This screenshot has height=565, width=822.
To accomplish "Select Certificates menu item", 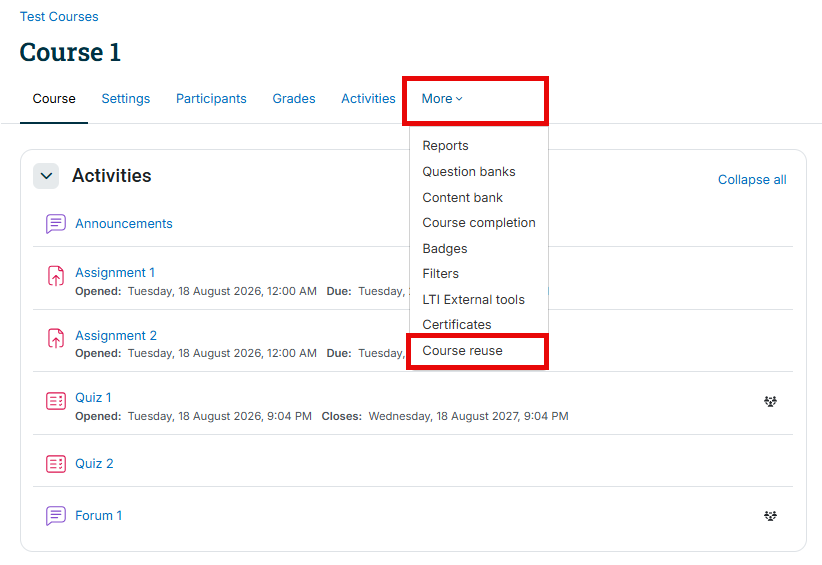I will [x=457, y=325].
